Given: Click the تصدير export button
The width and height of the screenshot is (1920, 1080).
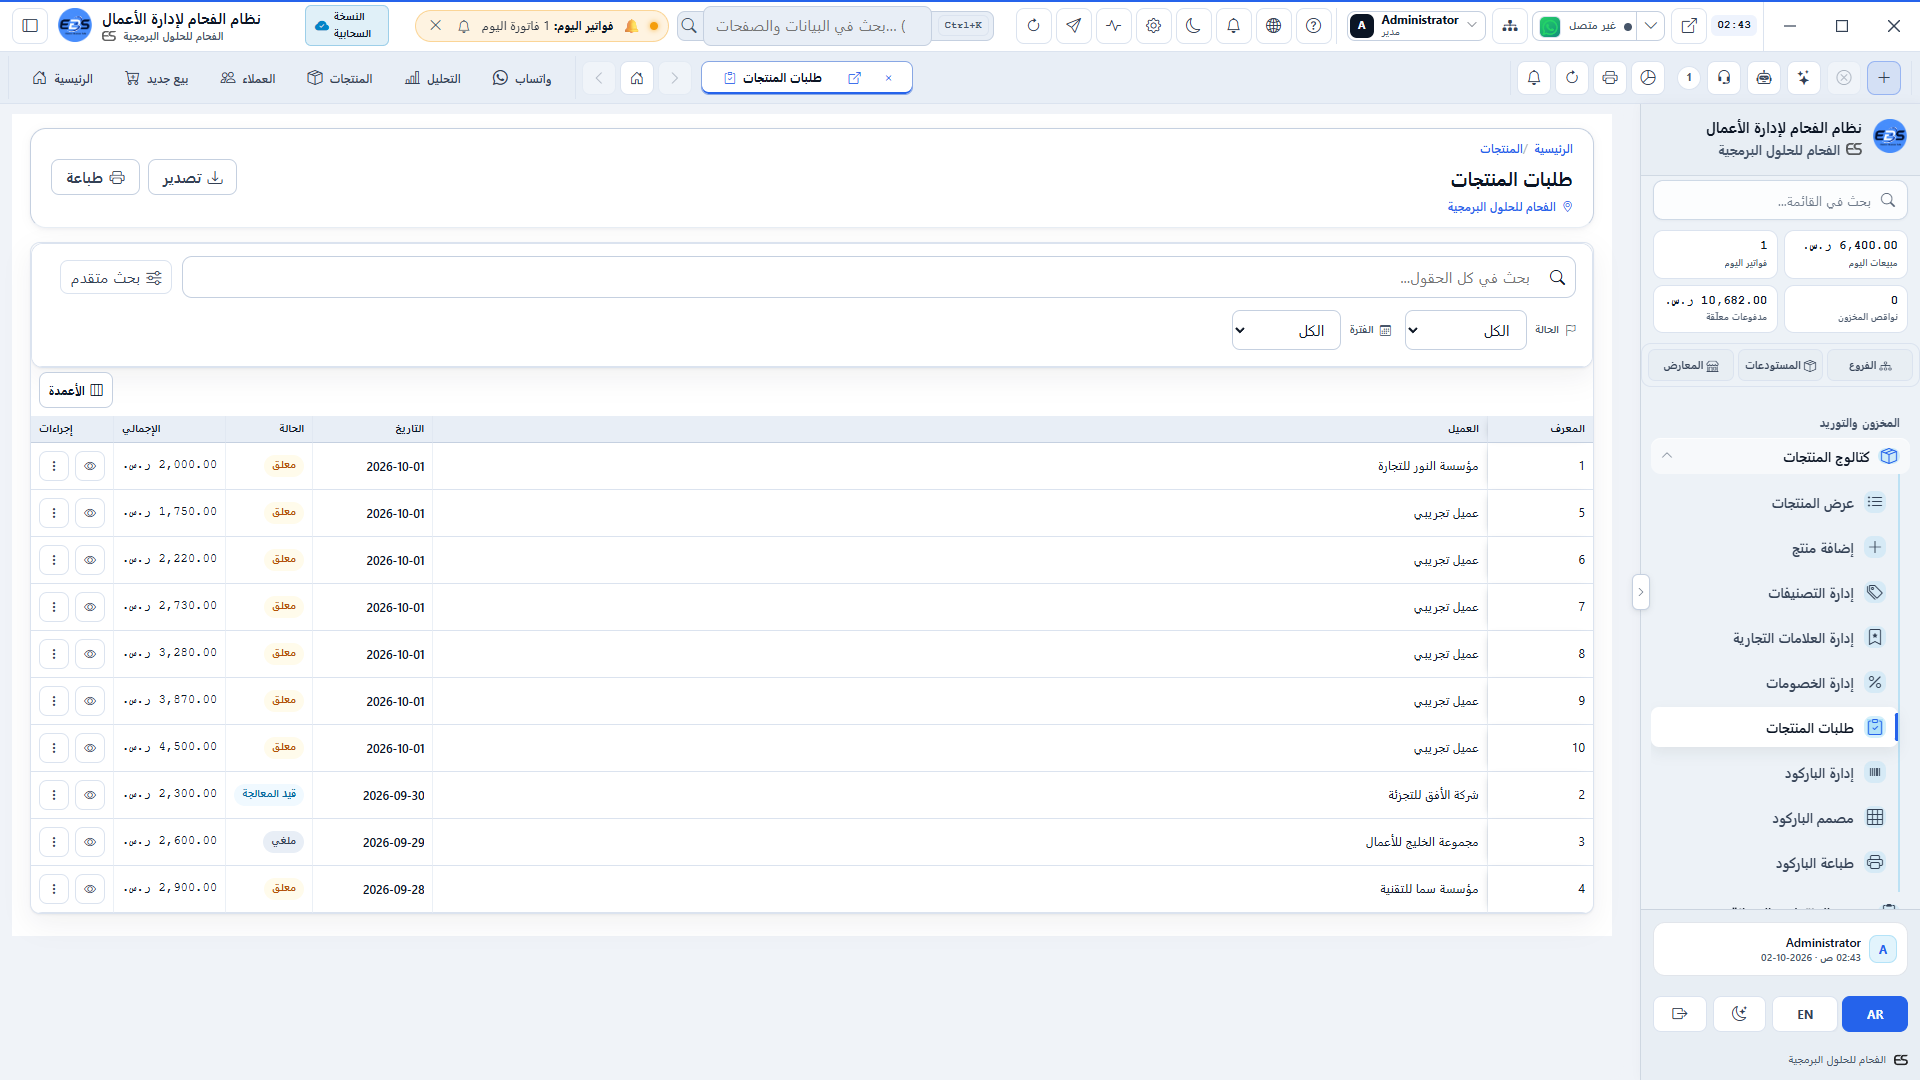Looking at the screenshot, I should [x=192, y=178].
